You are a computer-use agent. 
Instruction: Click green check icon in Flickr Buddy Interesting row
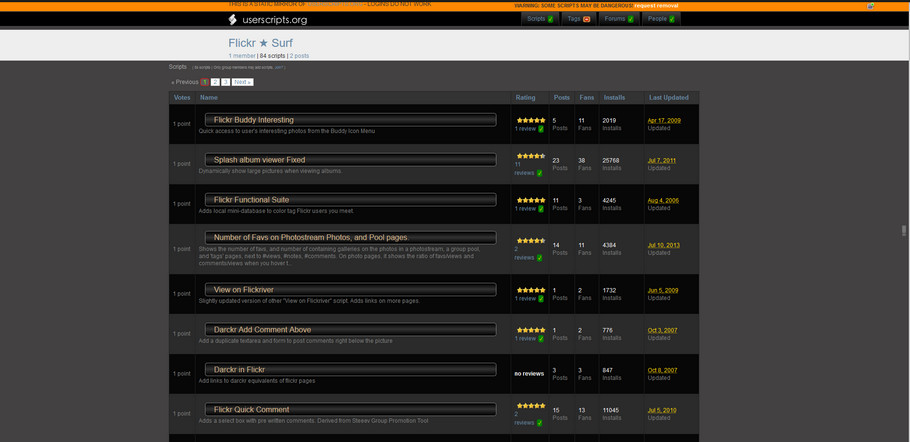541,129
